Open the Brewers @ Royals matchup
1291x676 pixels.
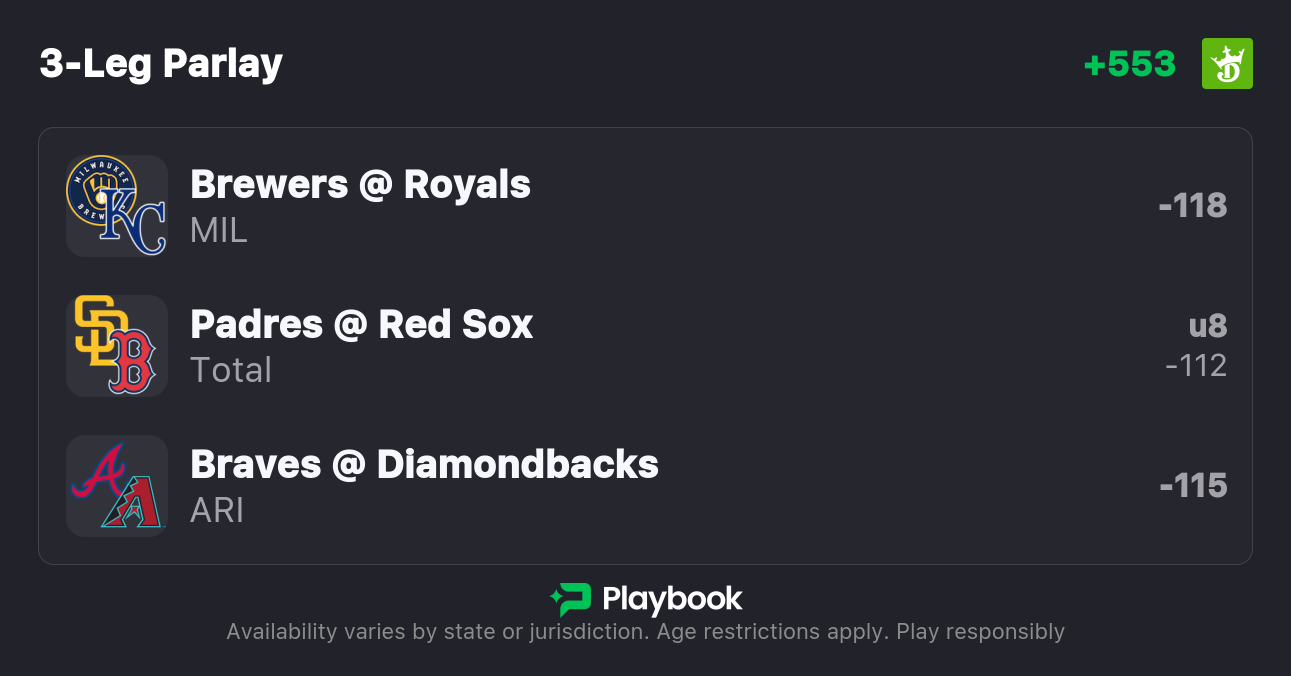(360, 185)
